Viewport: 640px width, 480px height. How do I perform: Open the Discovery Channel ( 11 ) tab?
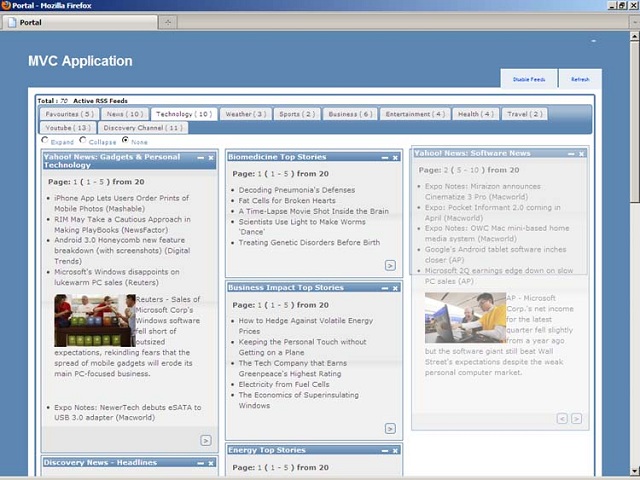pyautogui.click(x=143, y=128)
